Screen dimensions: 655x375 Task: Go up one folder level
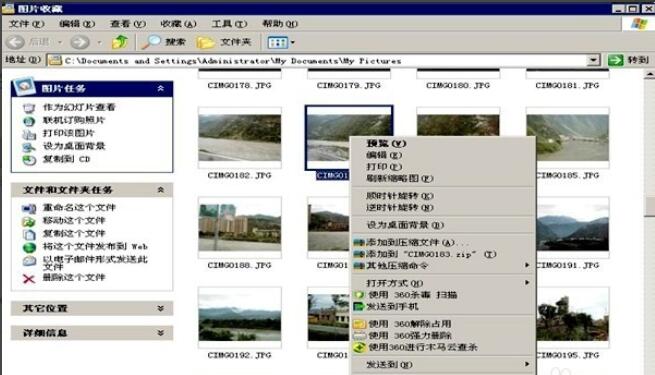click(x=120, y=42)
